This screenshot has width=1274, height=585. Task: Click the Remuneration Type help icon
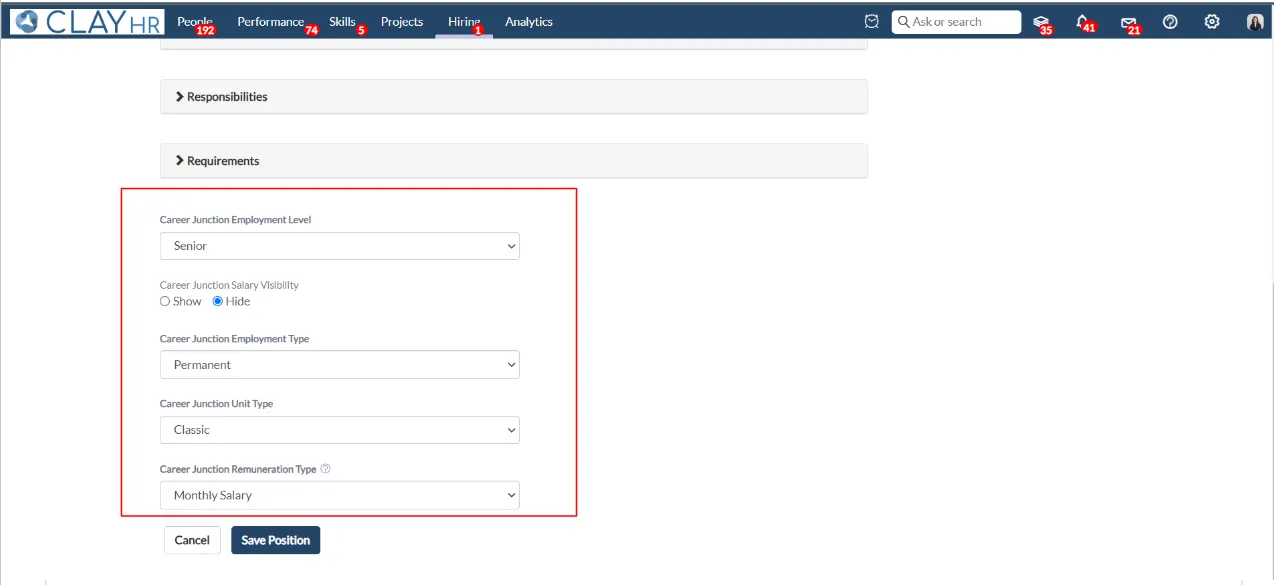[326, 469]
